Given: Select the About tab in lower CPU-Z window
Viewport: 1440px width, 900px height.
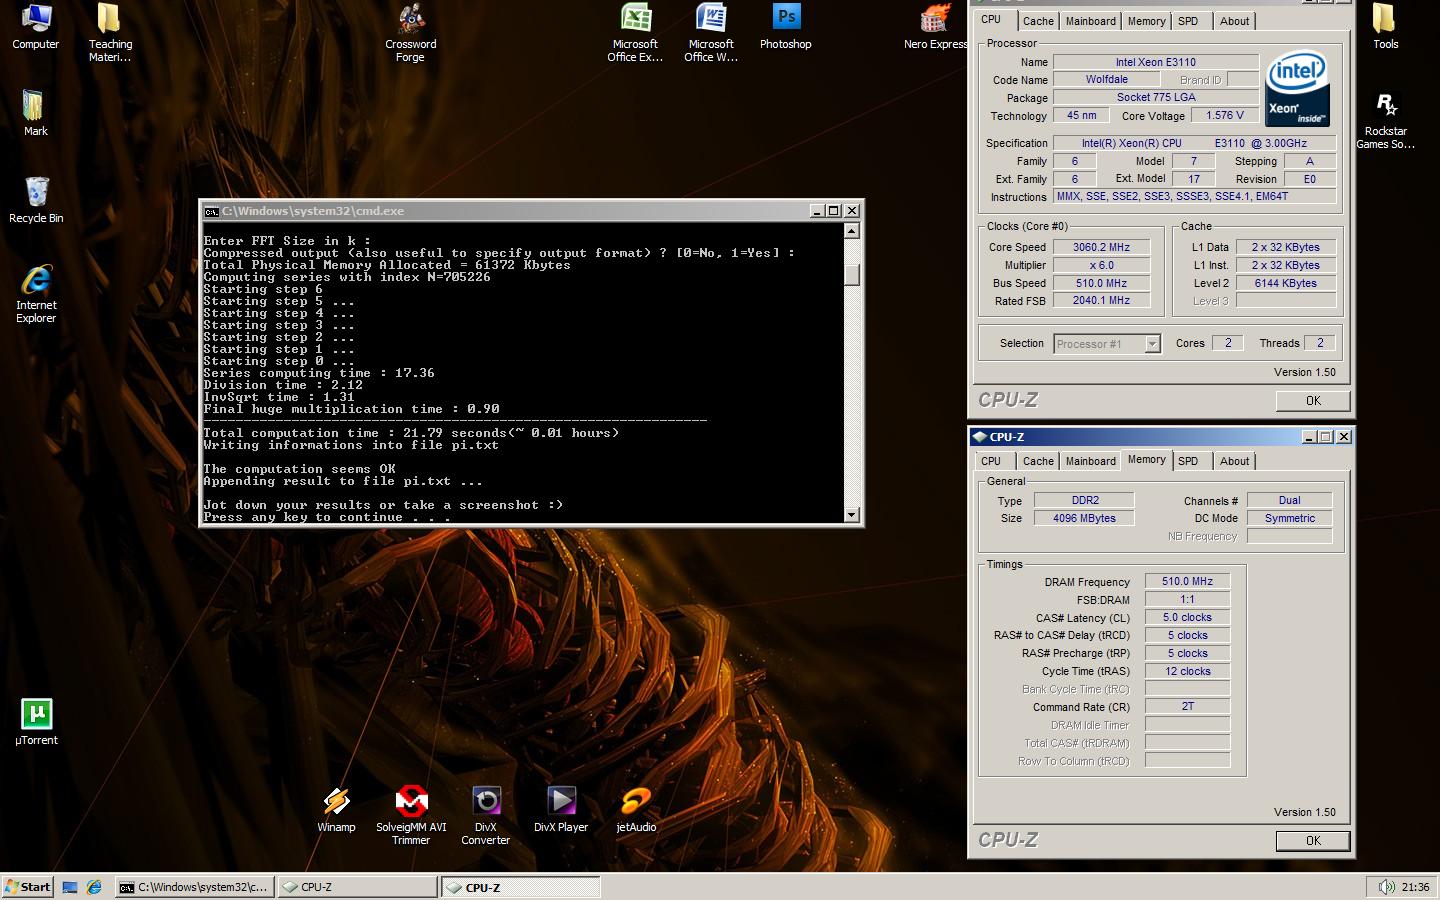Looking at the screenshot, I should (x=1234, y=461).
